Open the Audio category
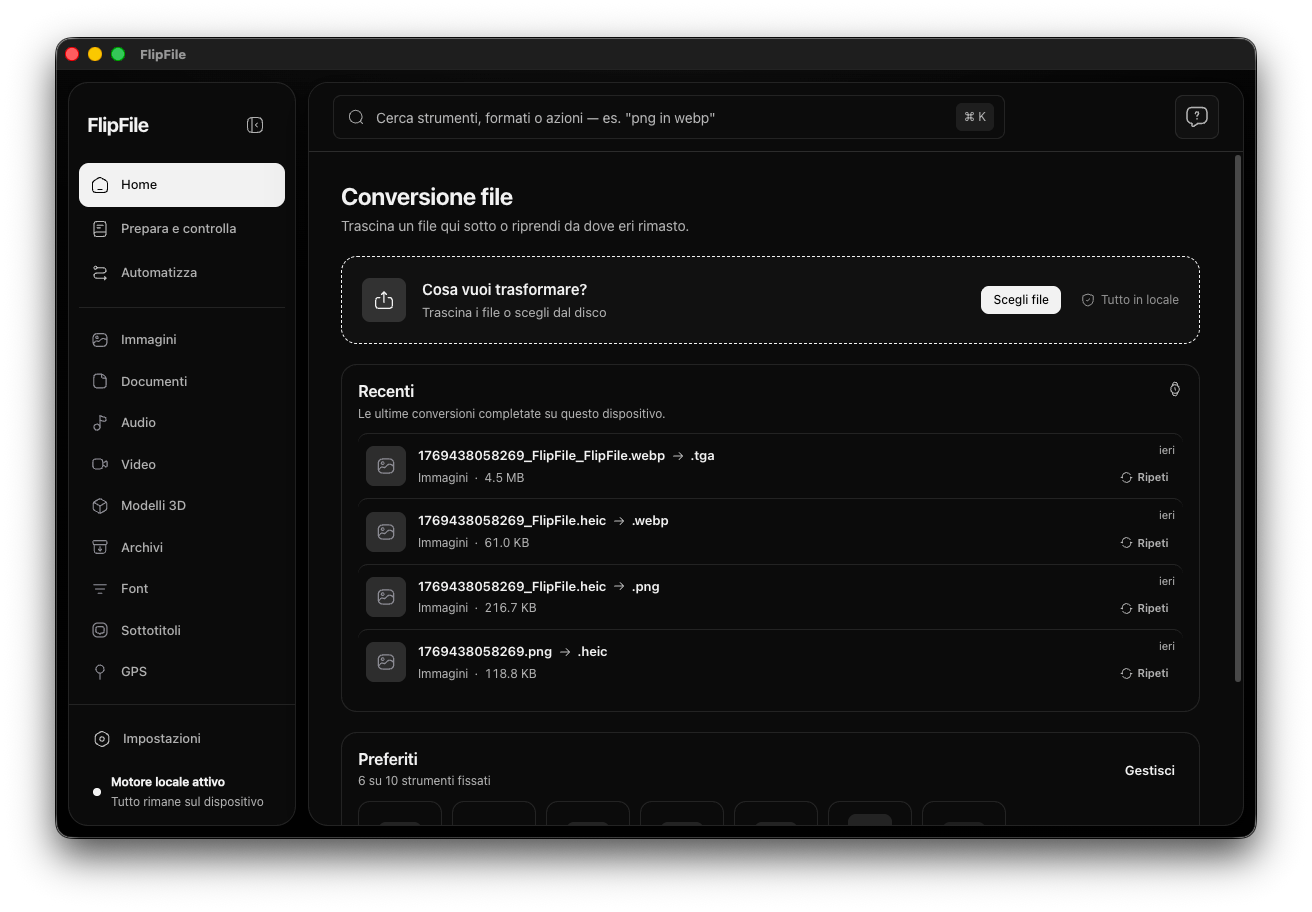 tap(182, 423)
